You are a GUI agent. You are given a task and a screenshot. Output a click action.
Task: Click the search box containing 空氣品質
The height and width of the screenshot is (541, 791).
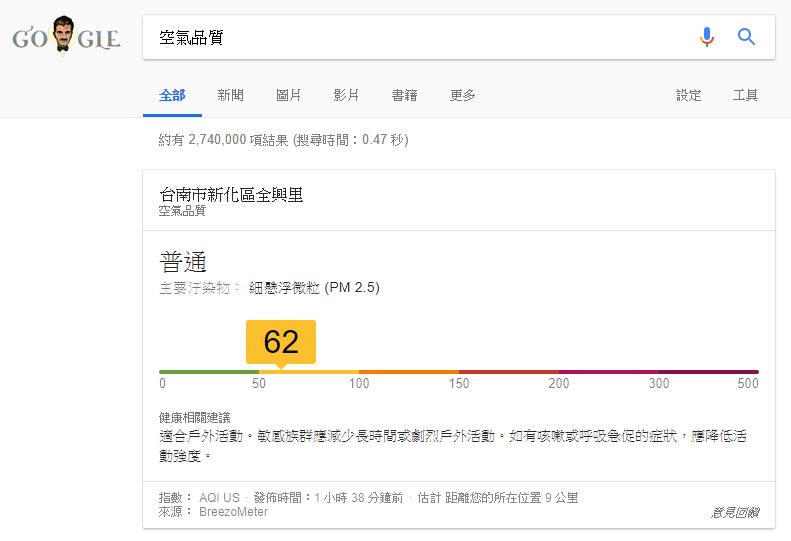click(x=420, y=37)
